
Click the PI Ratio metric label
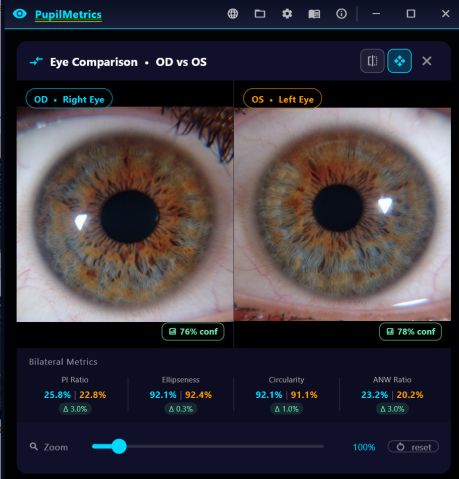75,380
